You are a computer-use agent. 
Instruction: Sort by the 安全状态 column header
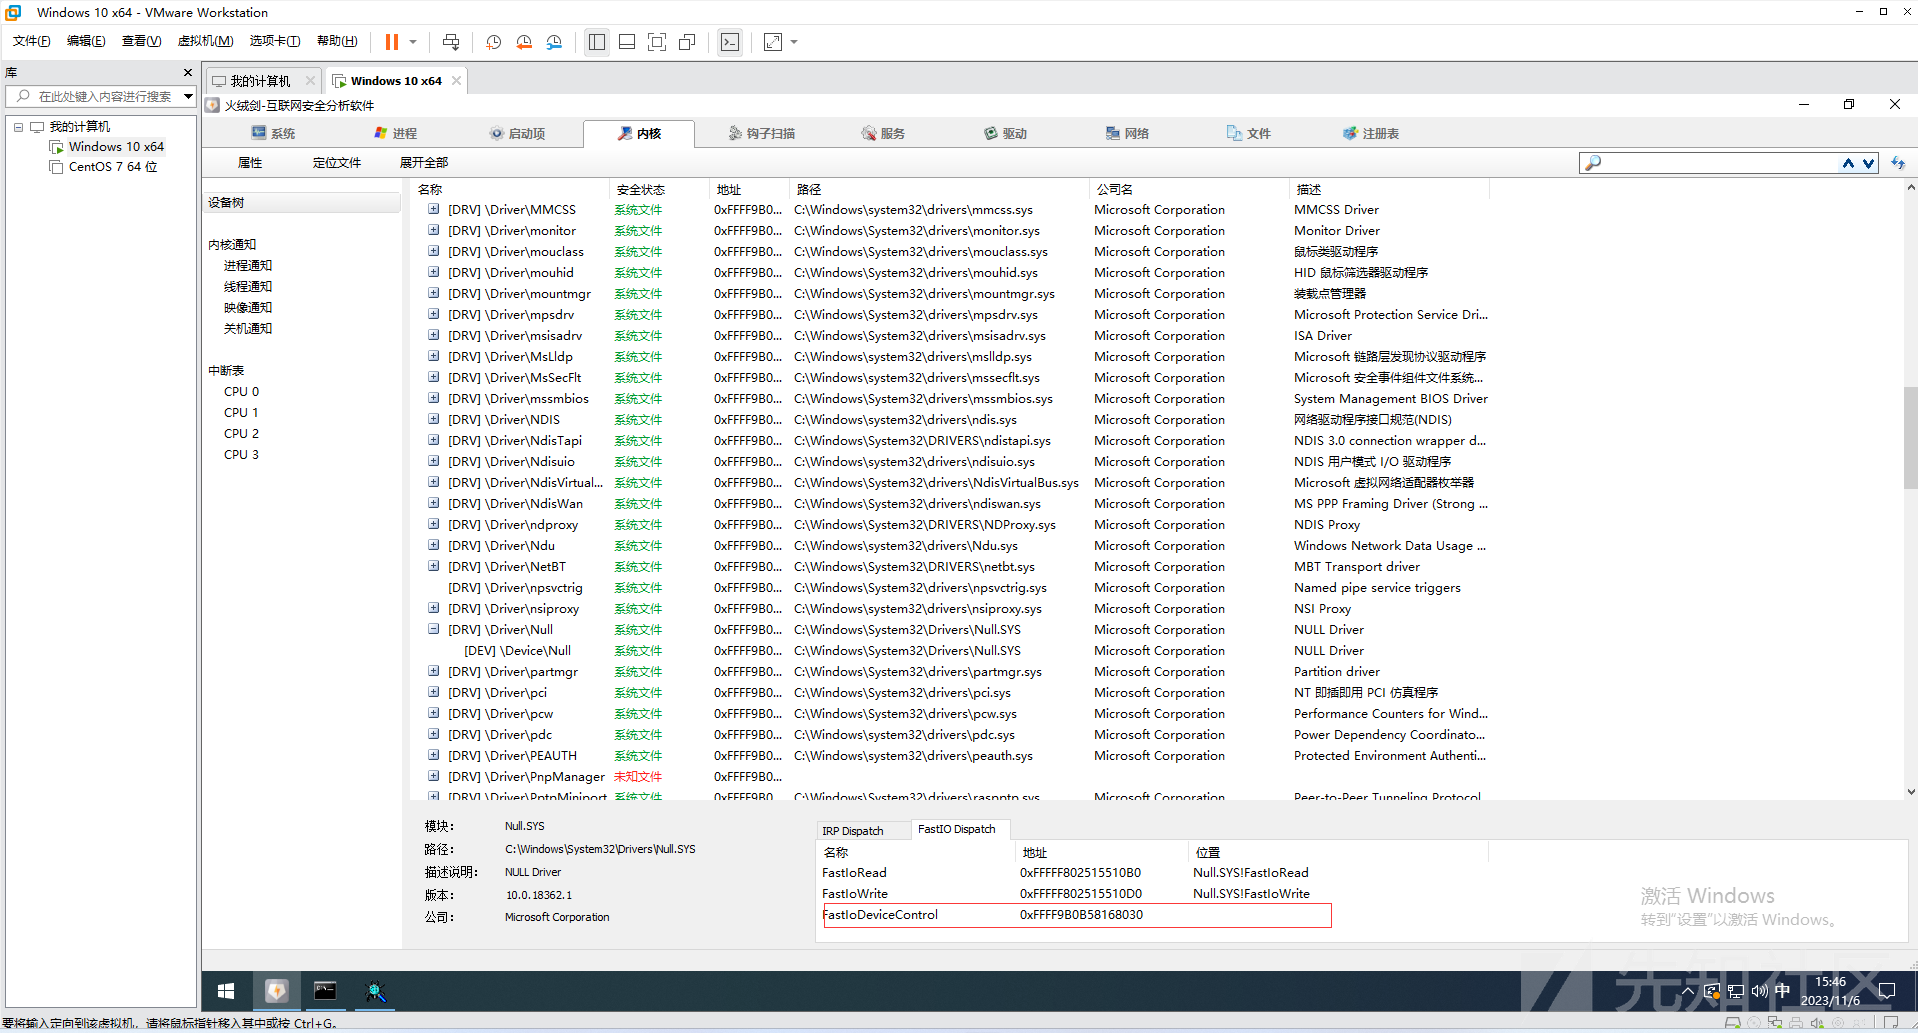pos(658,190)
